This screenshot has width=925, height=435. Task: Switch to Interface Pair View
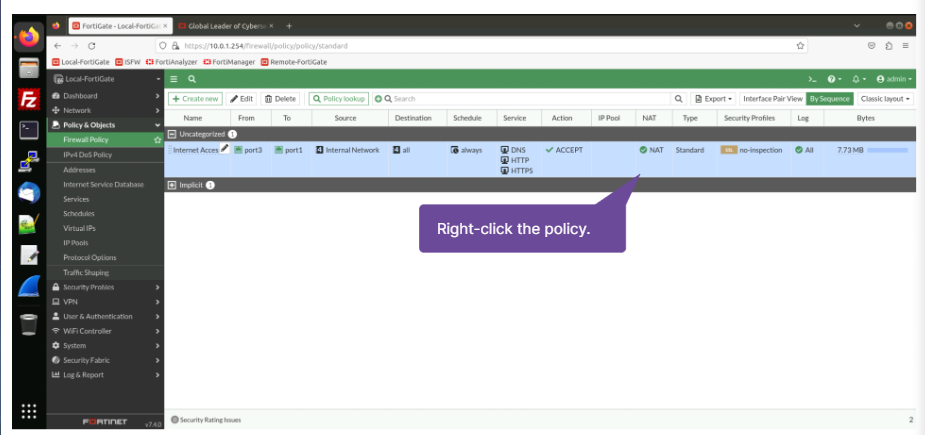pos(772,99)
